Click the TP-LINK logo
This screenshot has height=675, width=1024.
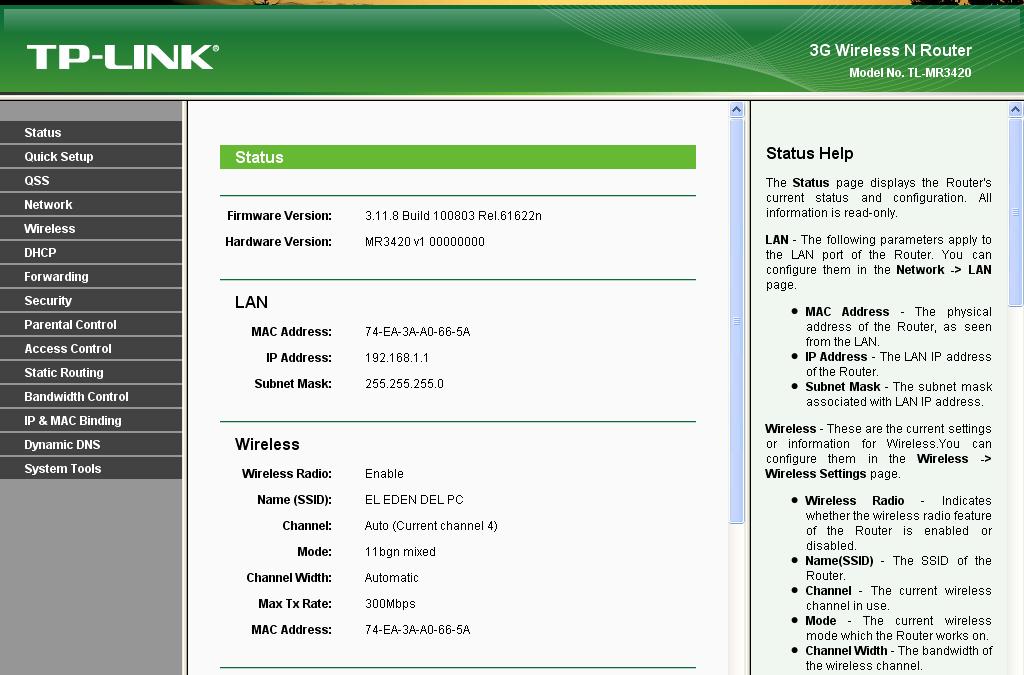pos(123,57)
